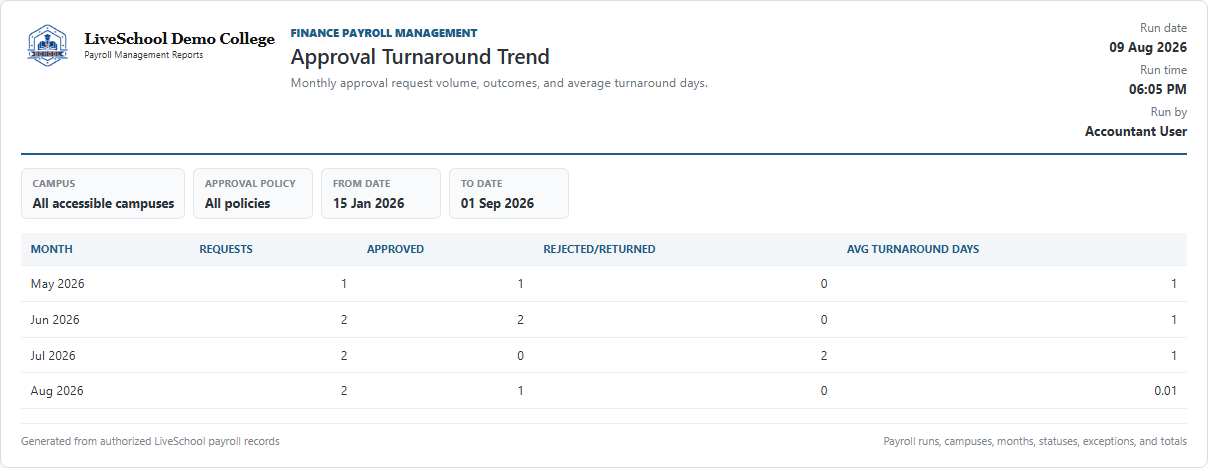
Task: Click the MONTH column header
Action: pos(52,249)
